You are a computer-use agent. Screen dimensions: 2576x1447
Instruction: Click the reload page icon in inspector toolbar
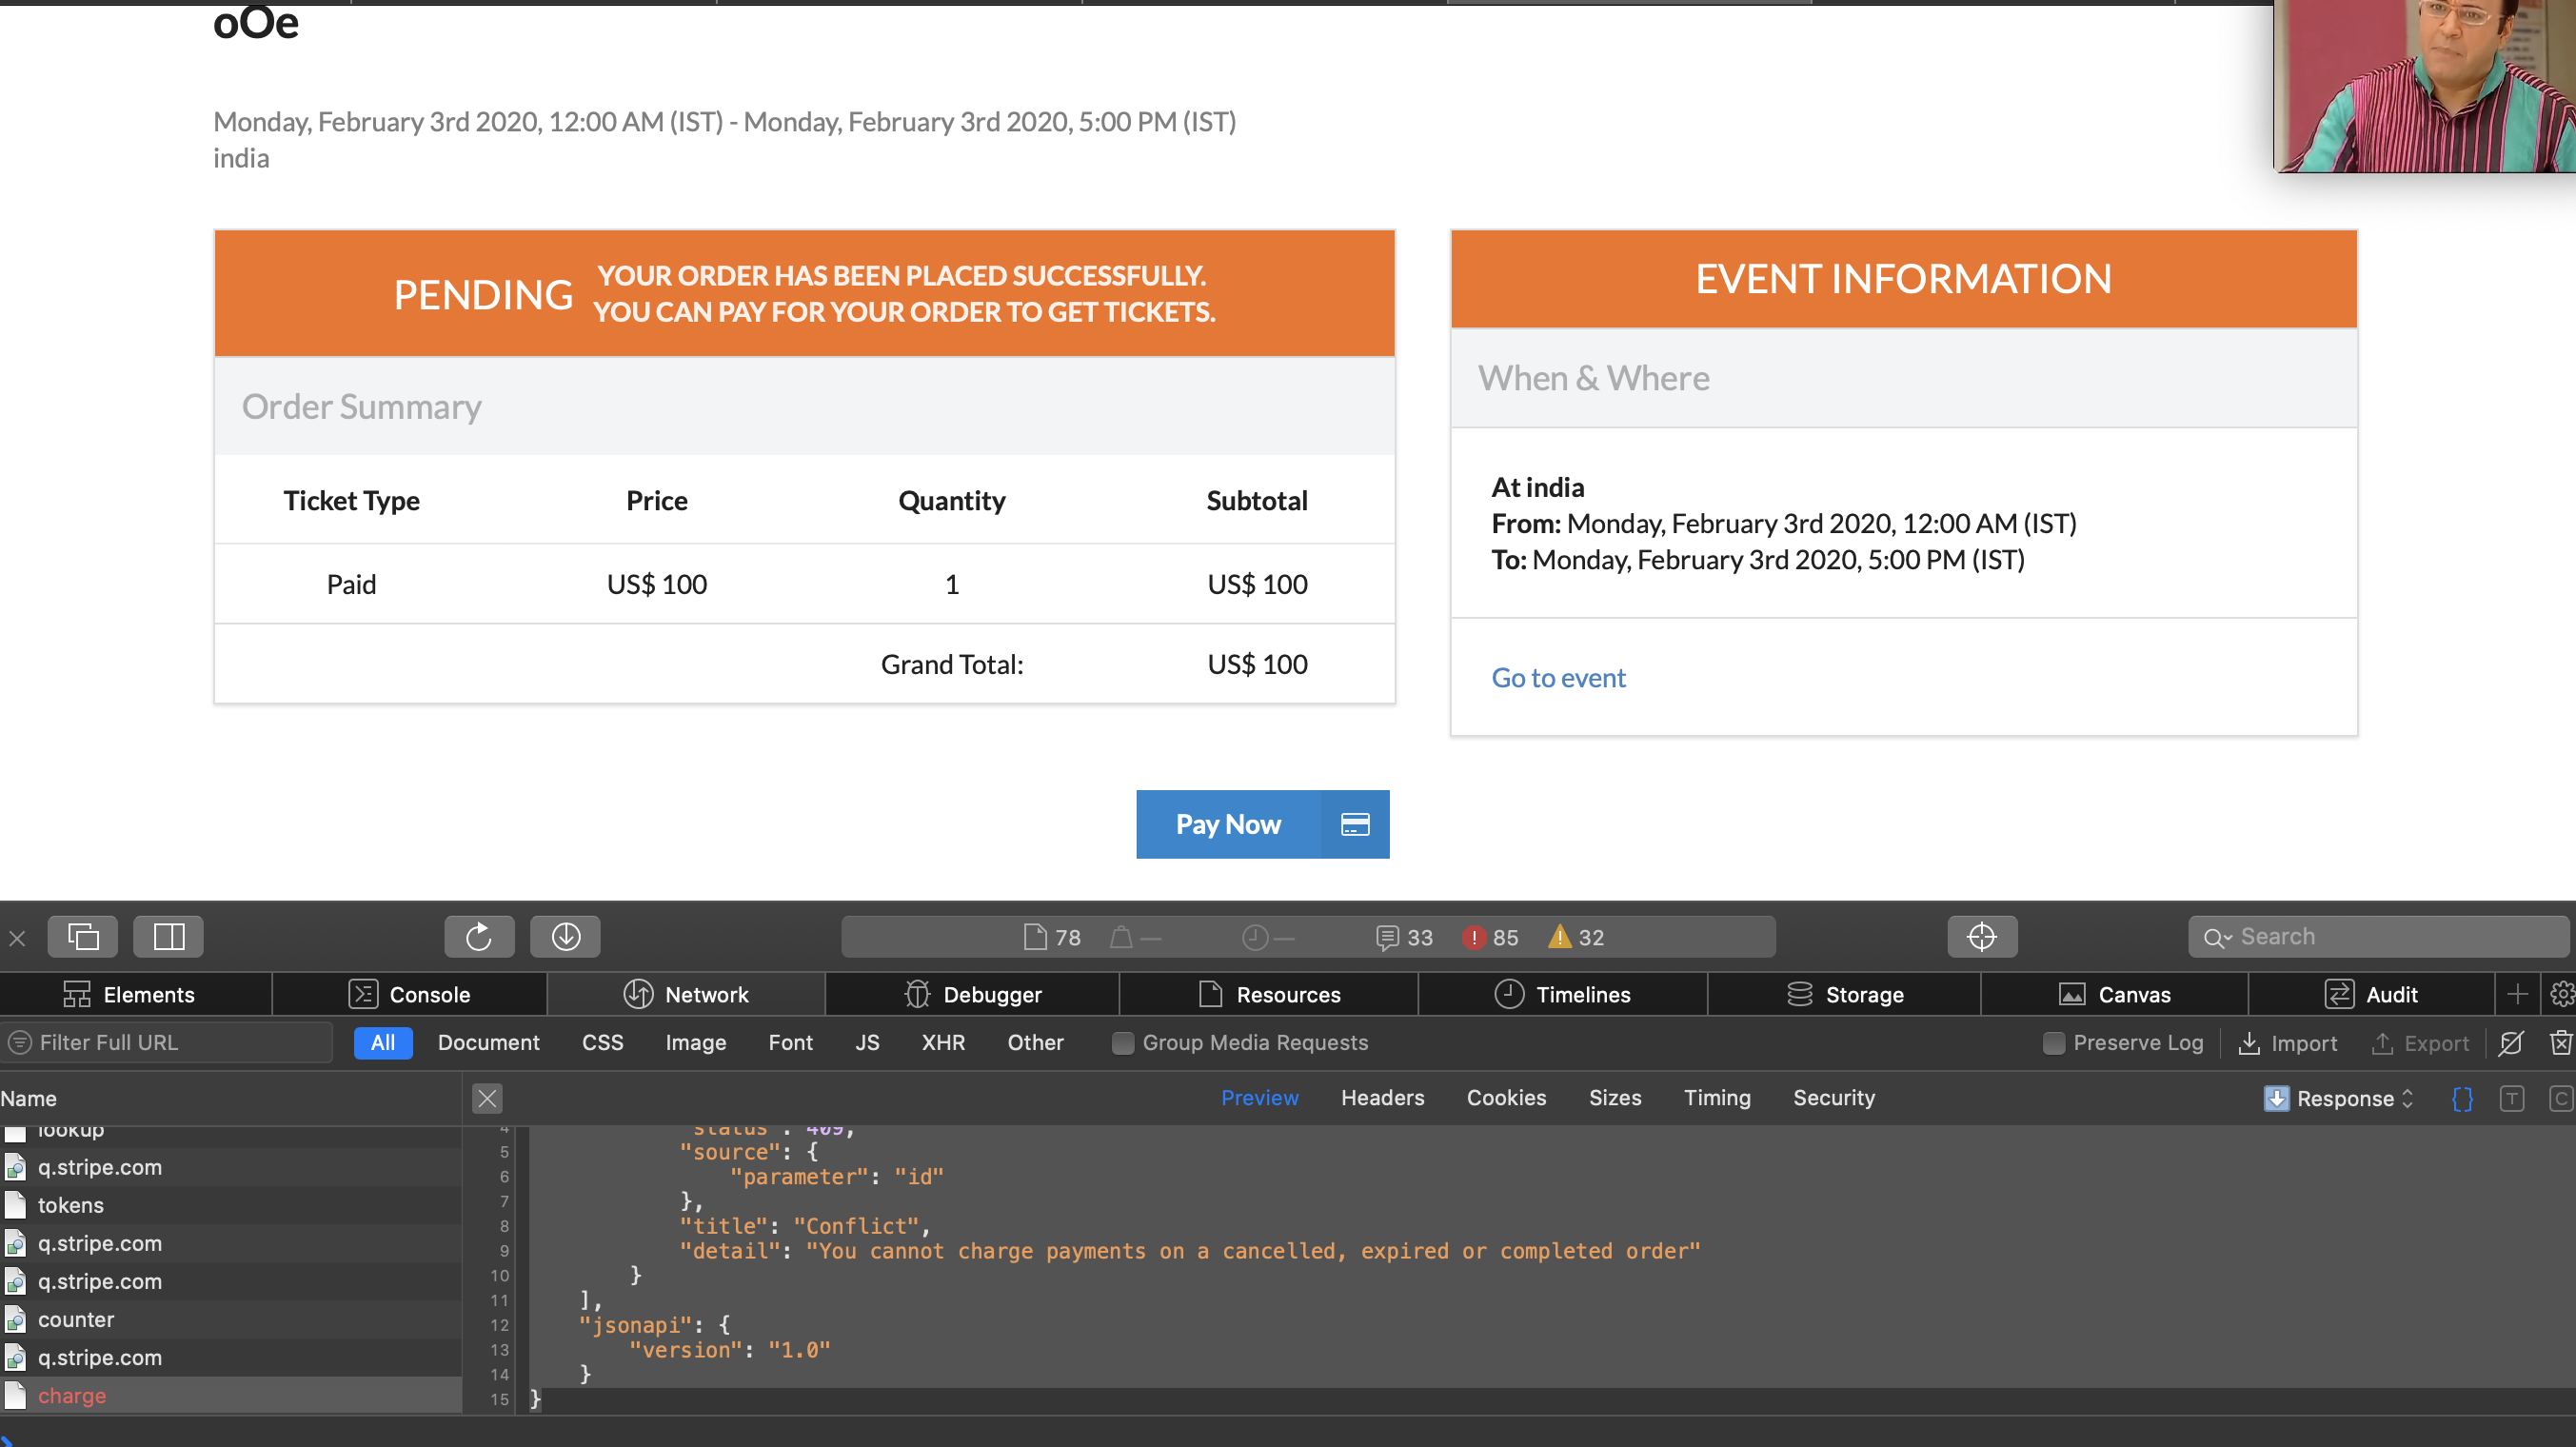[x=479, y=936]
